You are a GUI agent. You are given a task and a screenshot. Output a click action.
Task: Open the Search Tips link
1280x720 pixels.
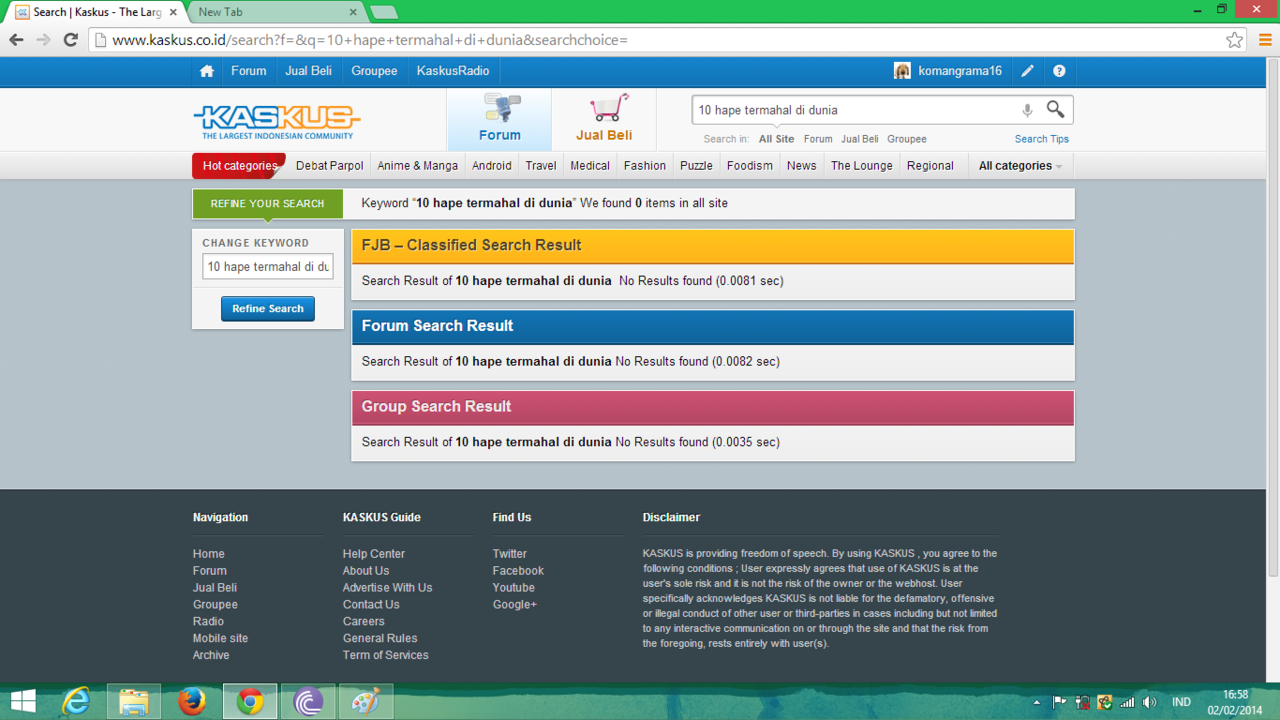point(1041,139)
